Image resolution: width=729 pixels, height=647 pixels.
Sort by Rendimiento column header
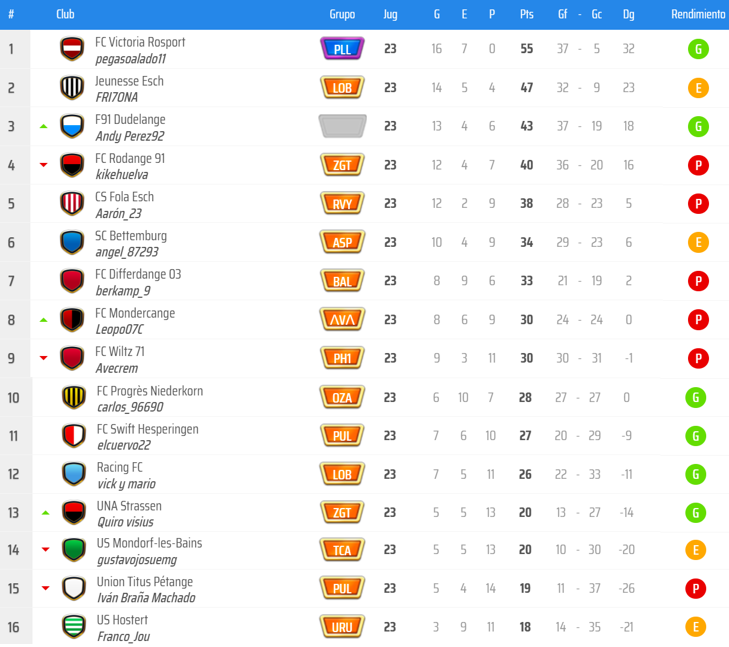pos(698,14)
